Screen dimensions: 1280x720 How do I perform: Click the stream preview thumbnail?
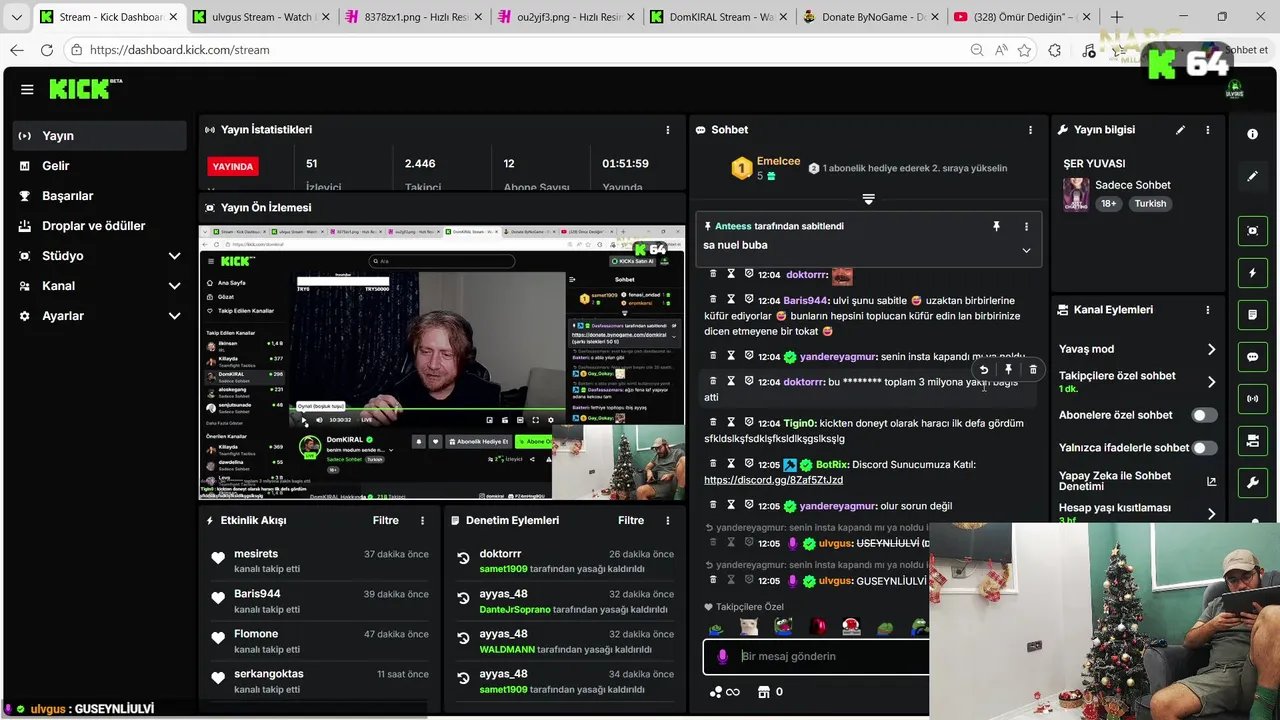tap(442, 362)
